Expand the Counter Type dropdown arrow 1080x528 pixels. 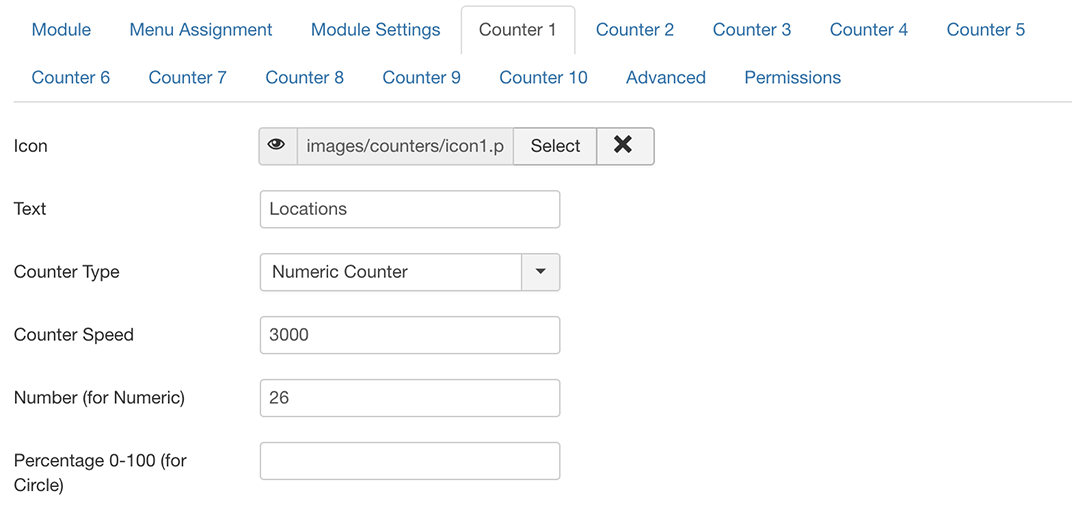540,272
